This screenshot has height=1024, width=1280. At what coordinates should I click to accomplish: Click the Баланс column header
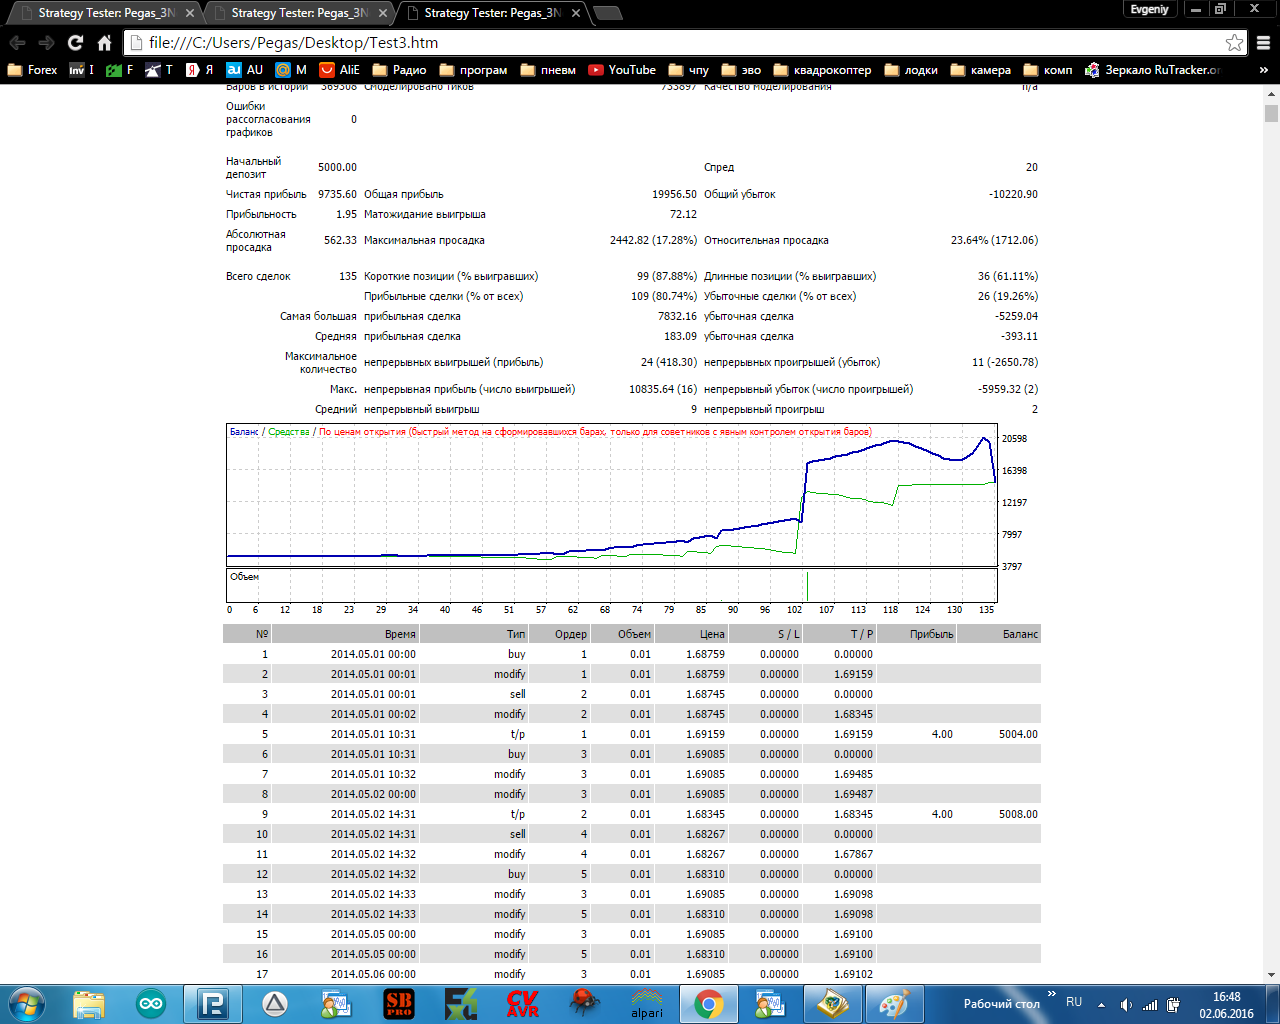pyautogui.click(x=999, y=634)
